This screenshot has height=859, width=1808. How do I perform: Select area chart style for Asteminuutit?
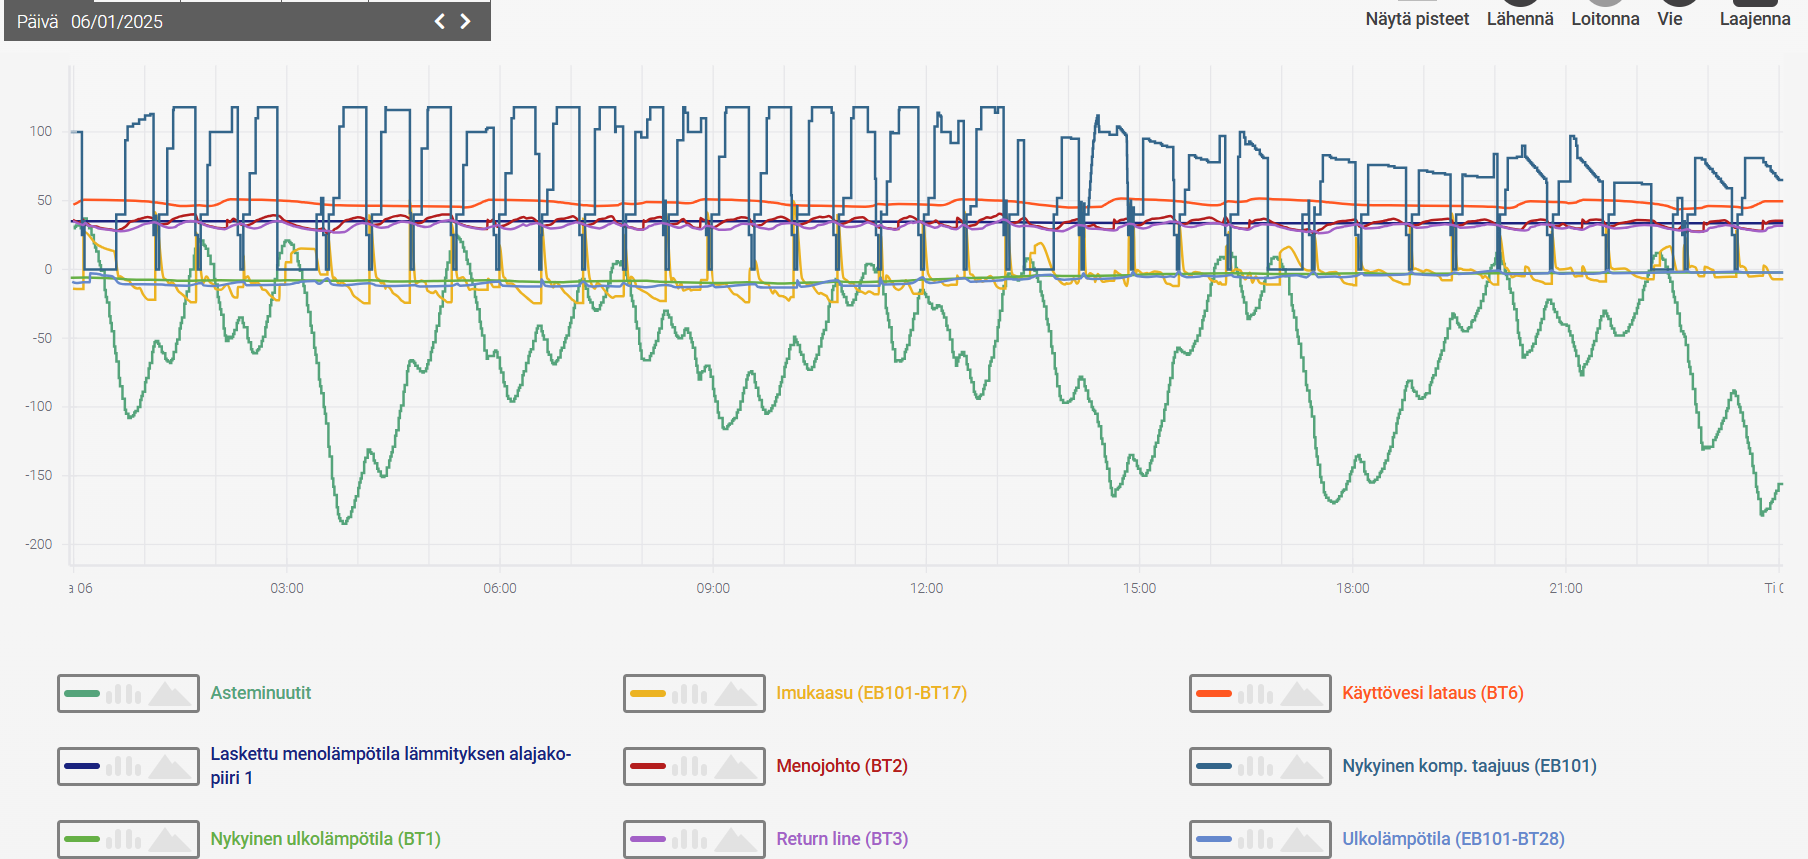pos(169,693)
